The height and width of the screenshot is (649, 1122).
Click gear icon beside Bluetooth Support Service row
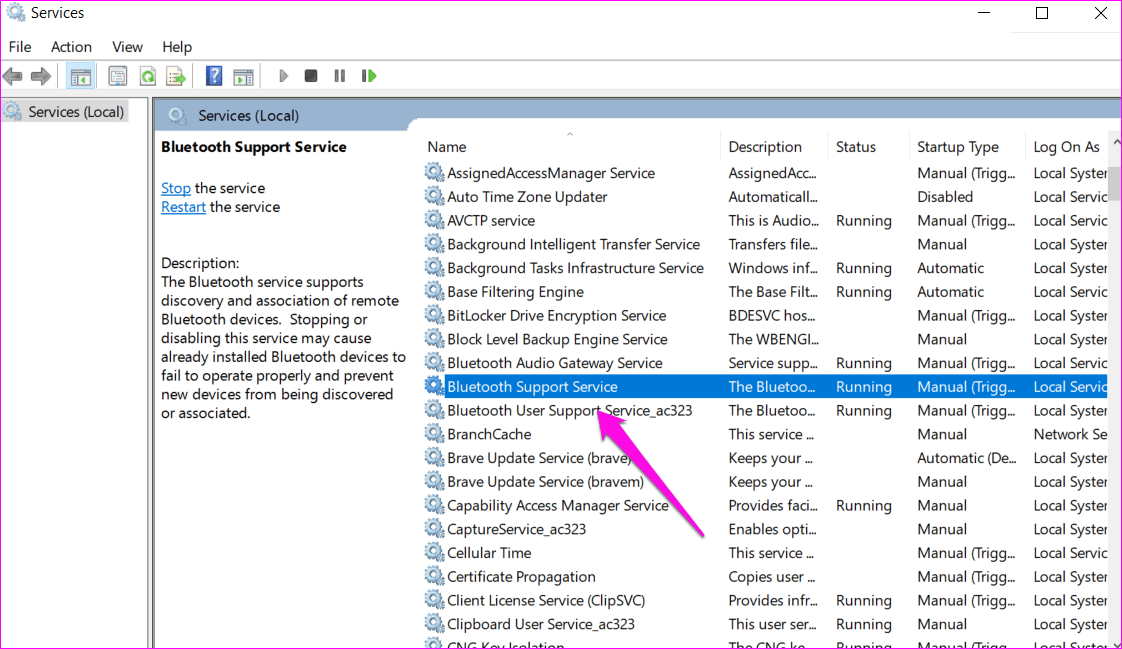pyautogui.click(x=434, y=386)
